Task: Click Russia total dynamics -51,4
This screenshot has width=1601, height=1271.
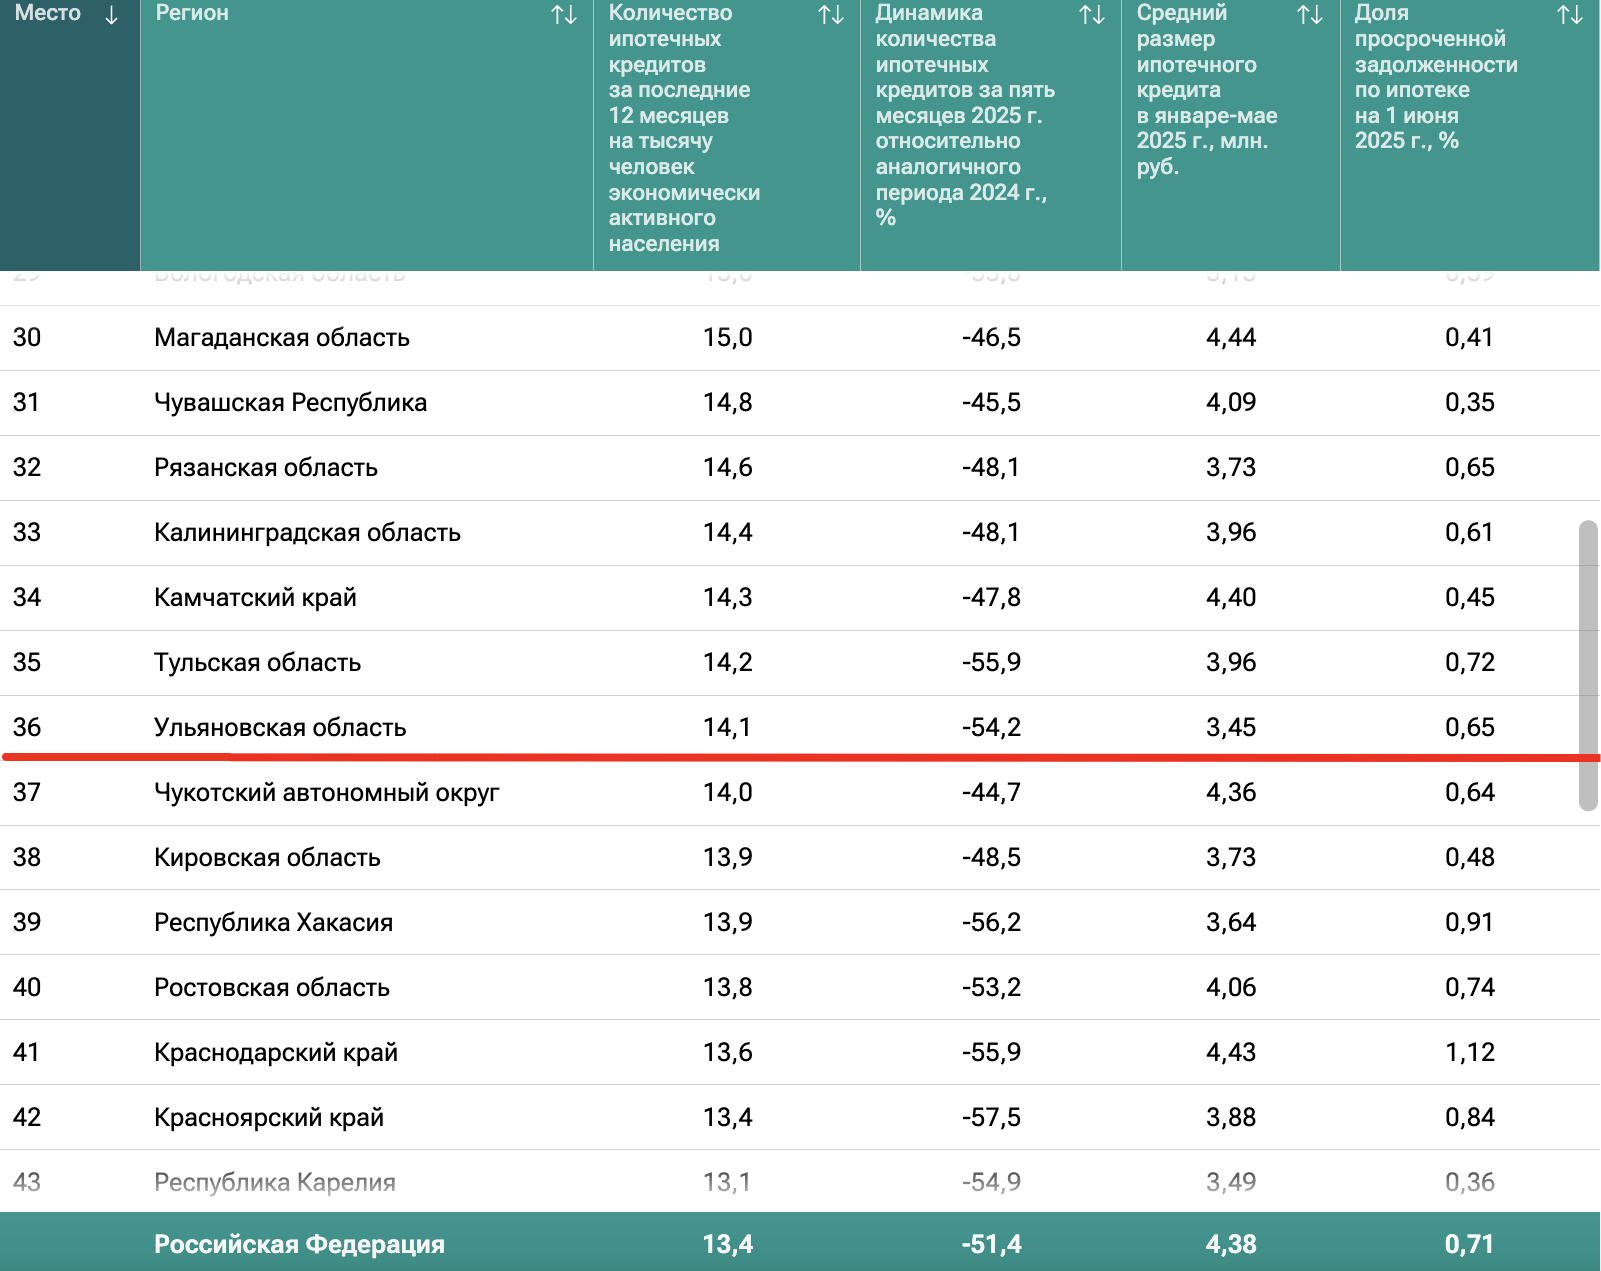Action: point(992,1245)
